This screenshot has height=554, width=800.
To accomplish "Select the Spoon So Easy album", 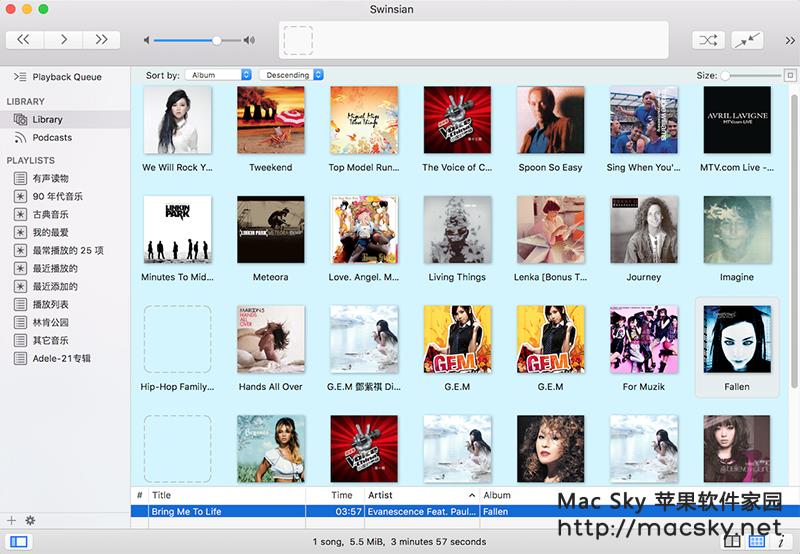I will point(551,120).
